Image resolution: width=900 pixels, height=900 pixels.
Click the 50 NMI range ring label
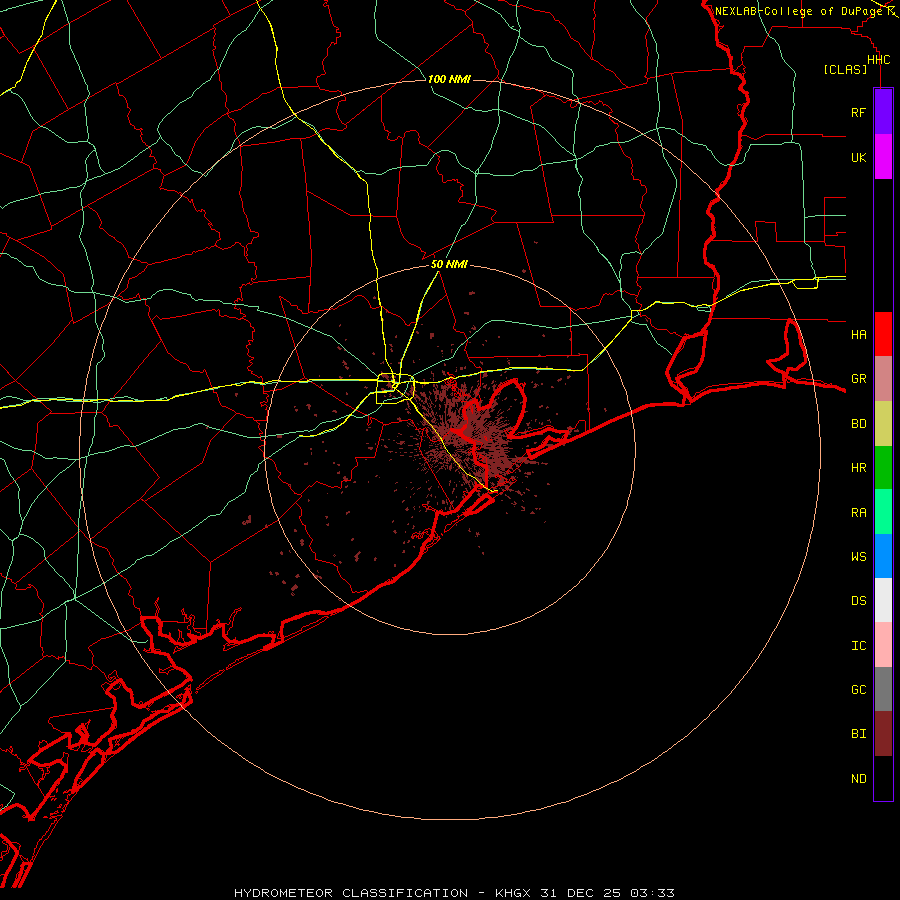[449, 265]
